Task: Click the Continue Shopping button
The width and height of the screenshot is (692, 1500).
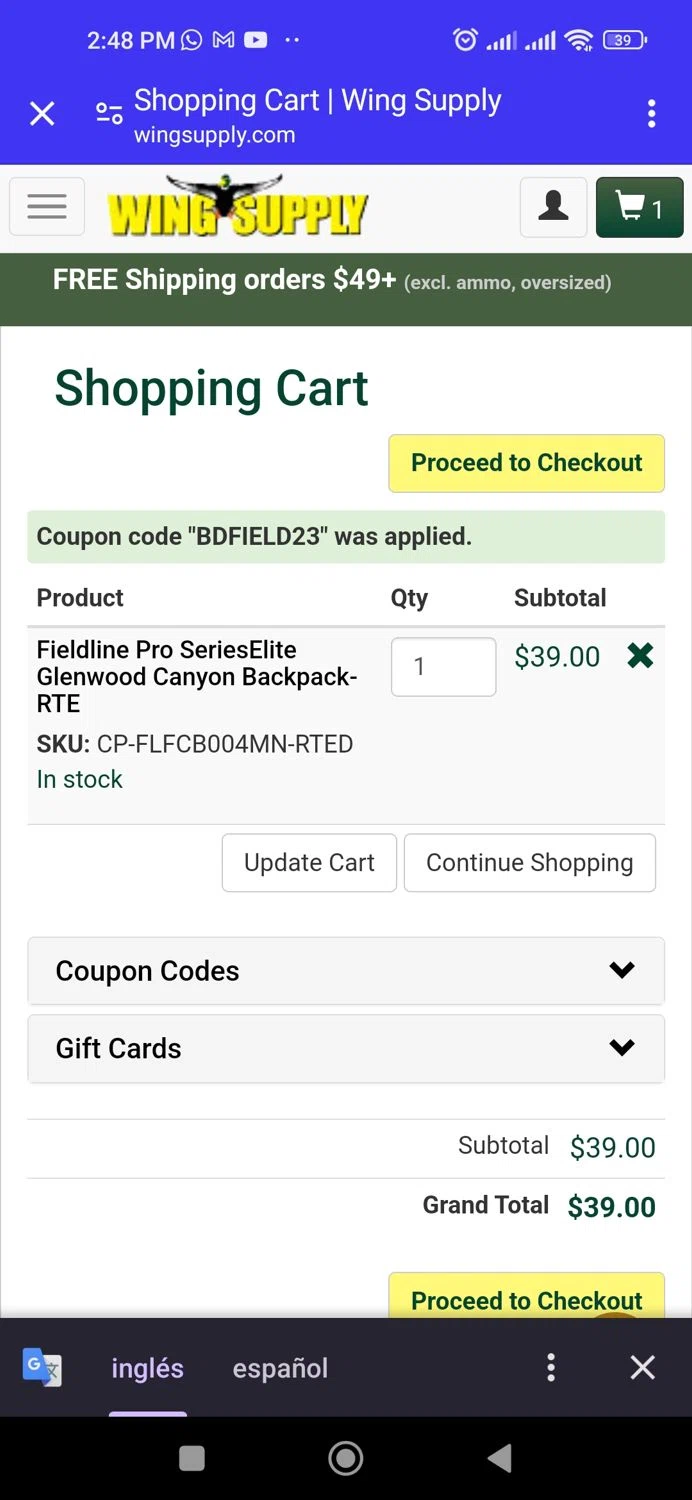Action: [x=529, y=862]
